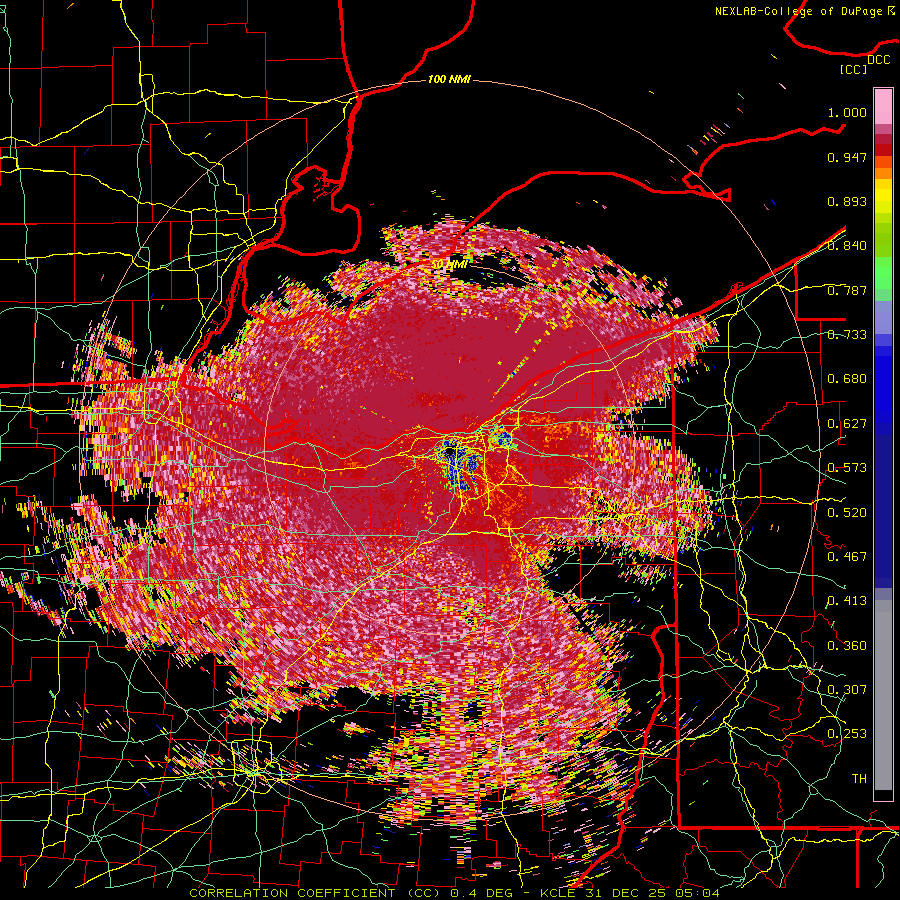This screenshot has width=900, height=900.
Task: Click the 0.947 scale value
Action: tap(847, 157)
